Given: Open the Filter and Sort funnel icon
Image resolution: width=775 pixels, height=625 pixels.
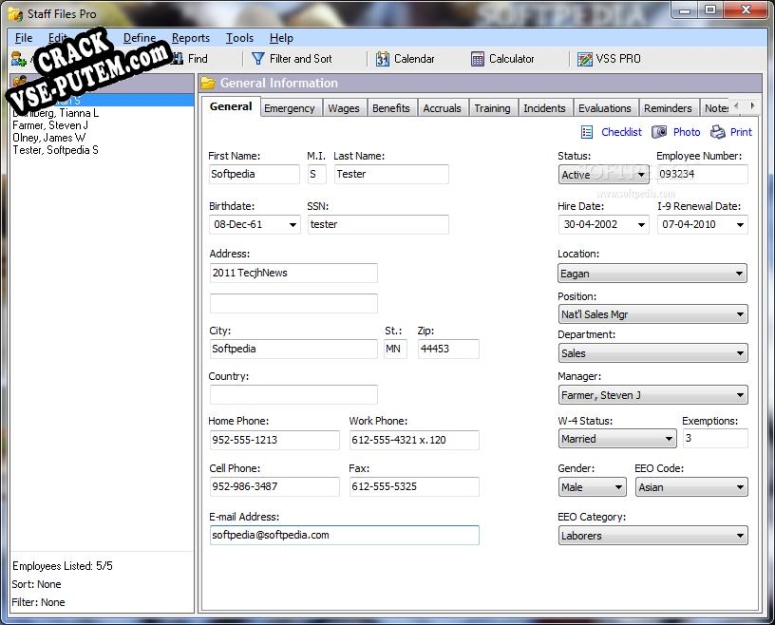Looking at the screenshot, I should point(258,59).
